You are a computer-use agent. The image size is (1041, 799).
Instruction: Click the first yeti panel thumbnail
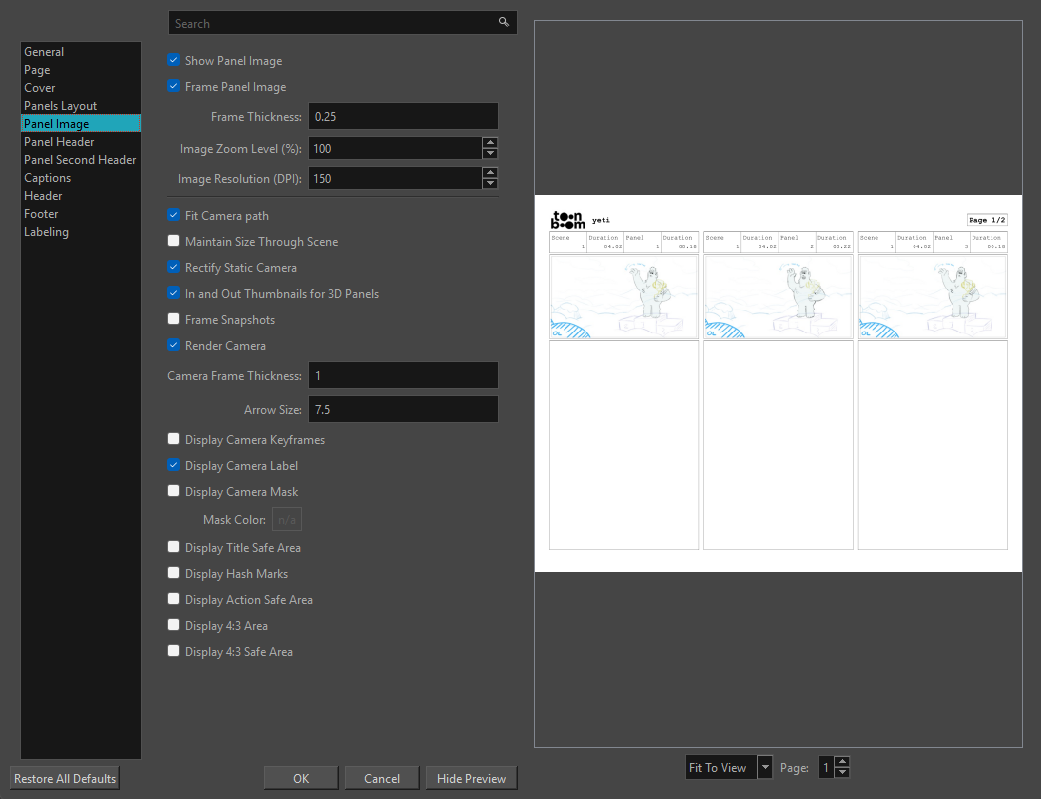click(623, 297)
